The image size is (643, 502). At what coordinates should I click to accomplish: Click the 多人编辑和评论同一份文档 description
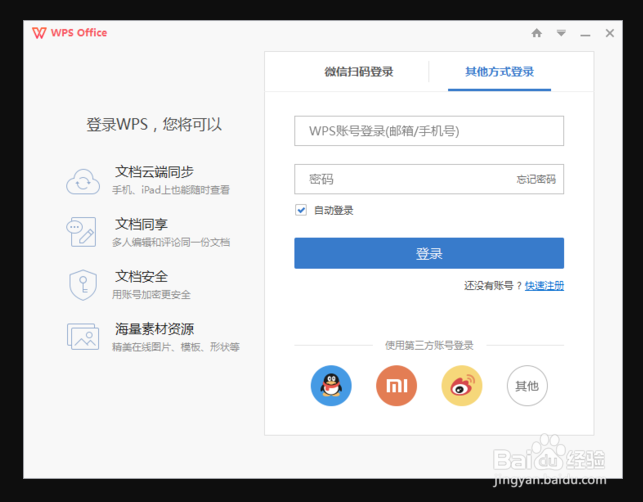(171, 242)
